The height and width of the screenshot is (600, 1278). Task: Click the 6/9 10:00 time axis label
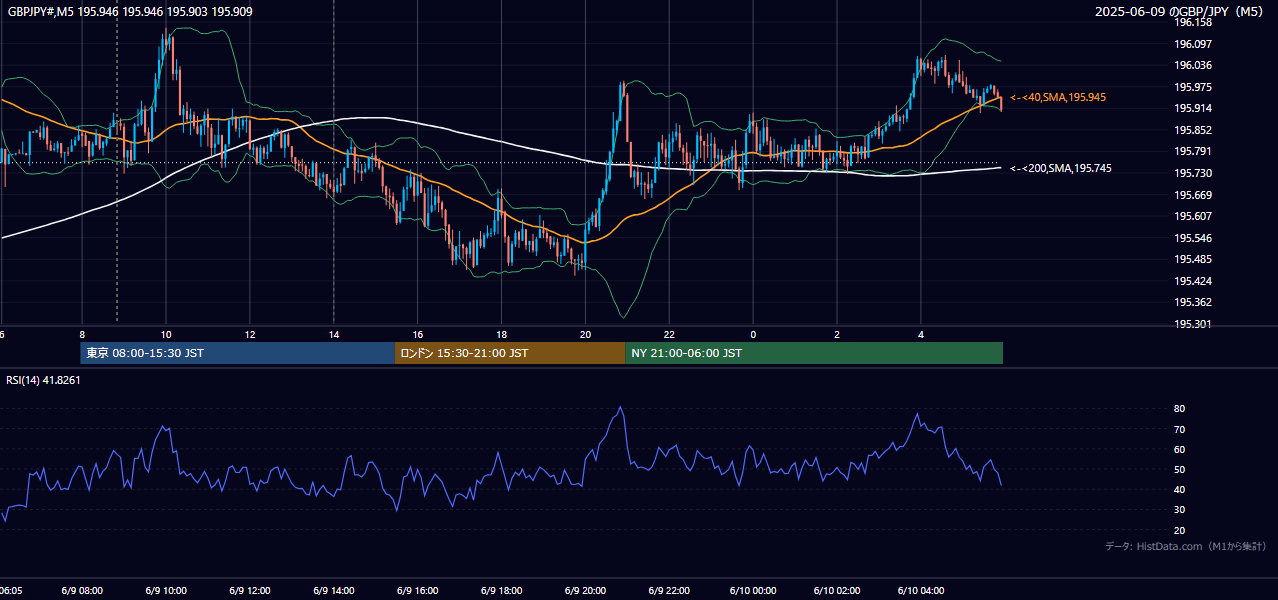tap(166, 591)
